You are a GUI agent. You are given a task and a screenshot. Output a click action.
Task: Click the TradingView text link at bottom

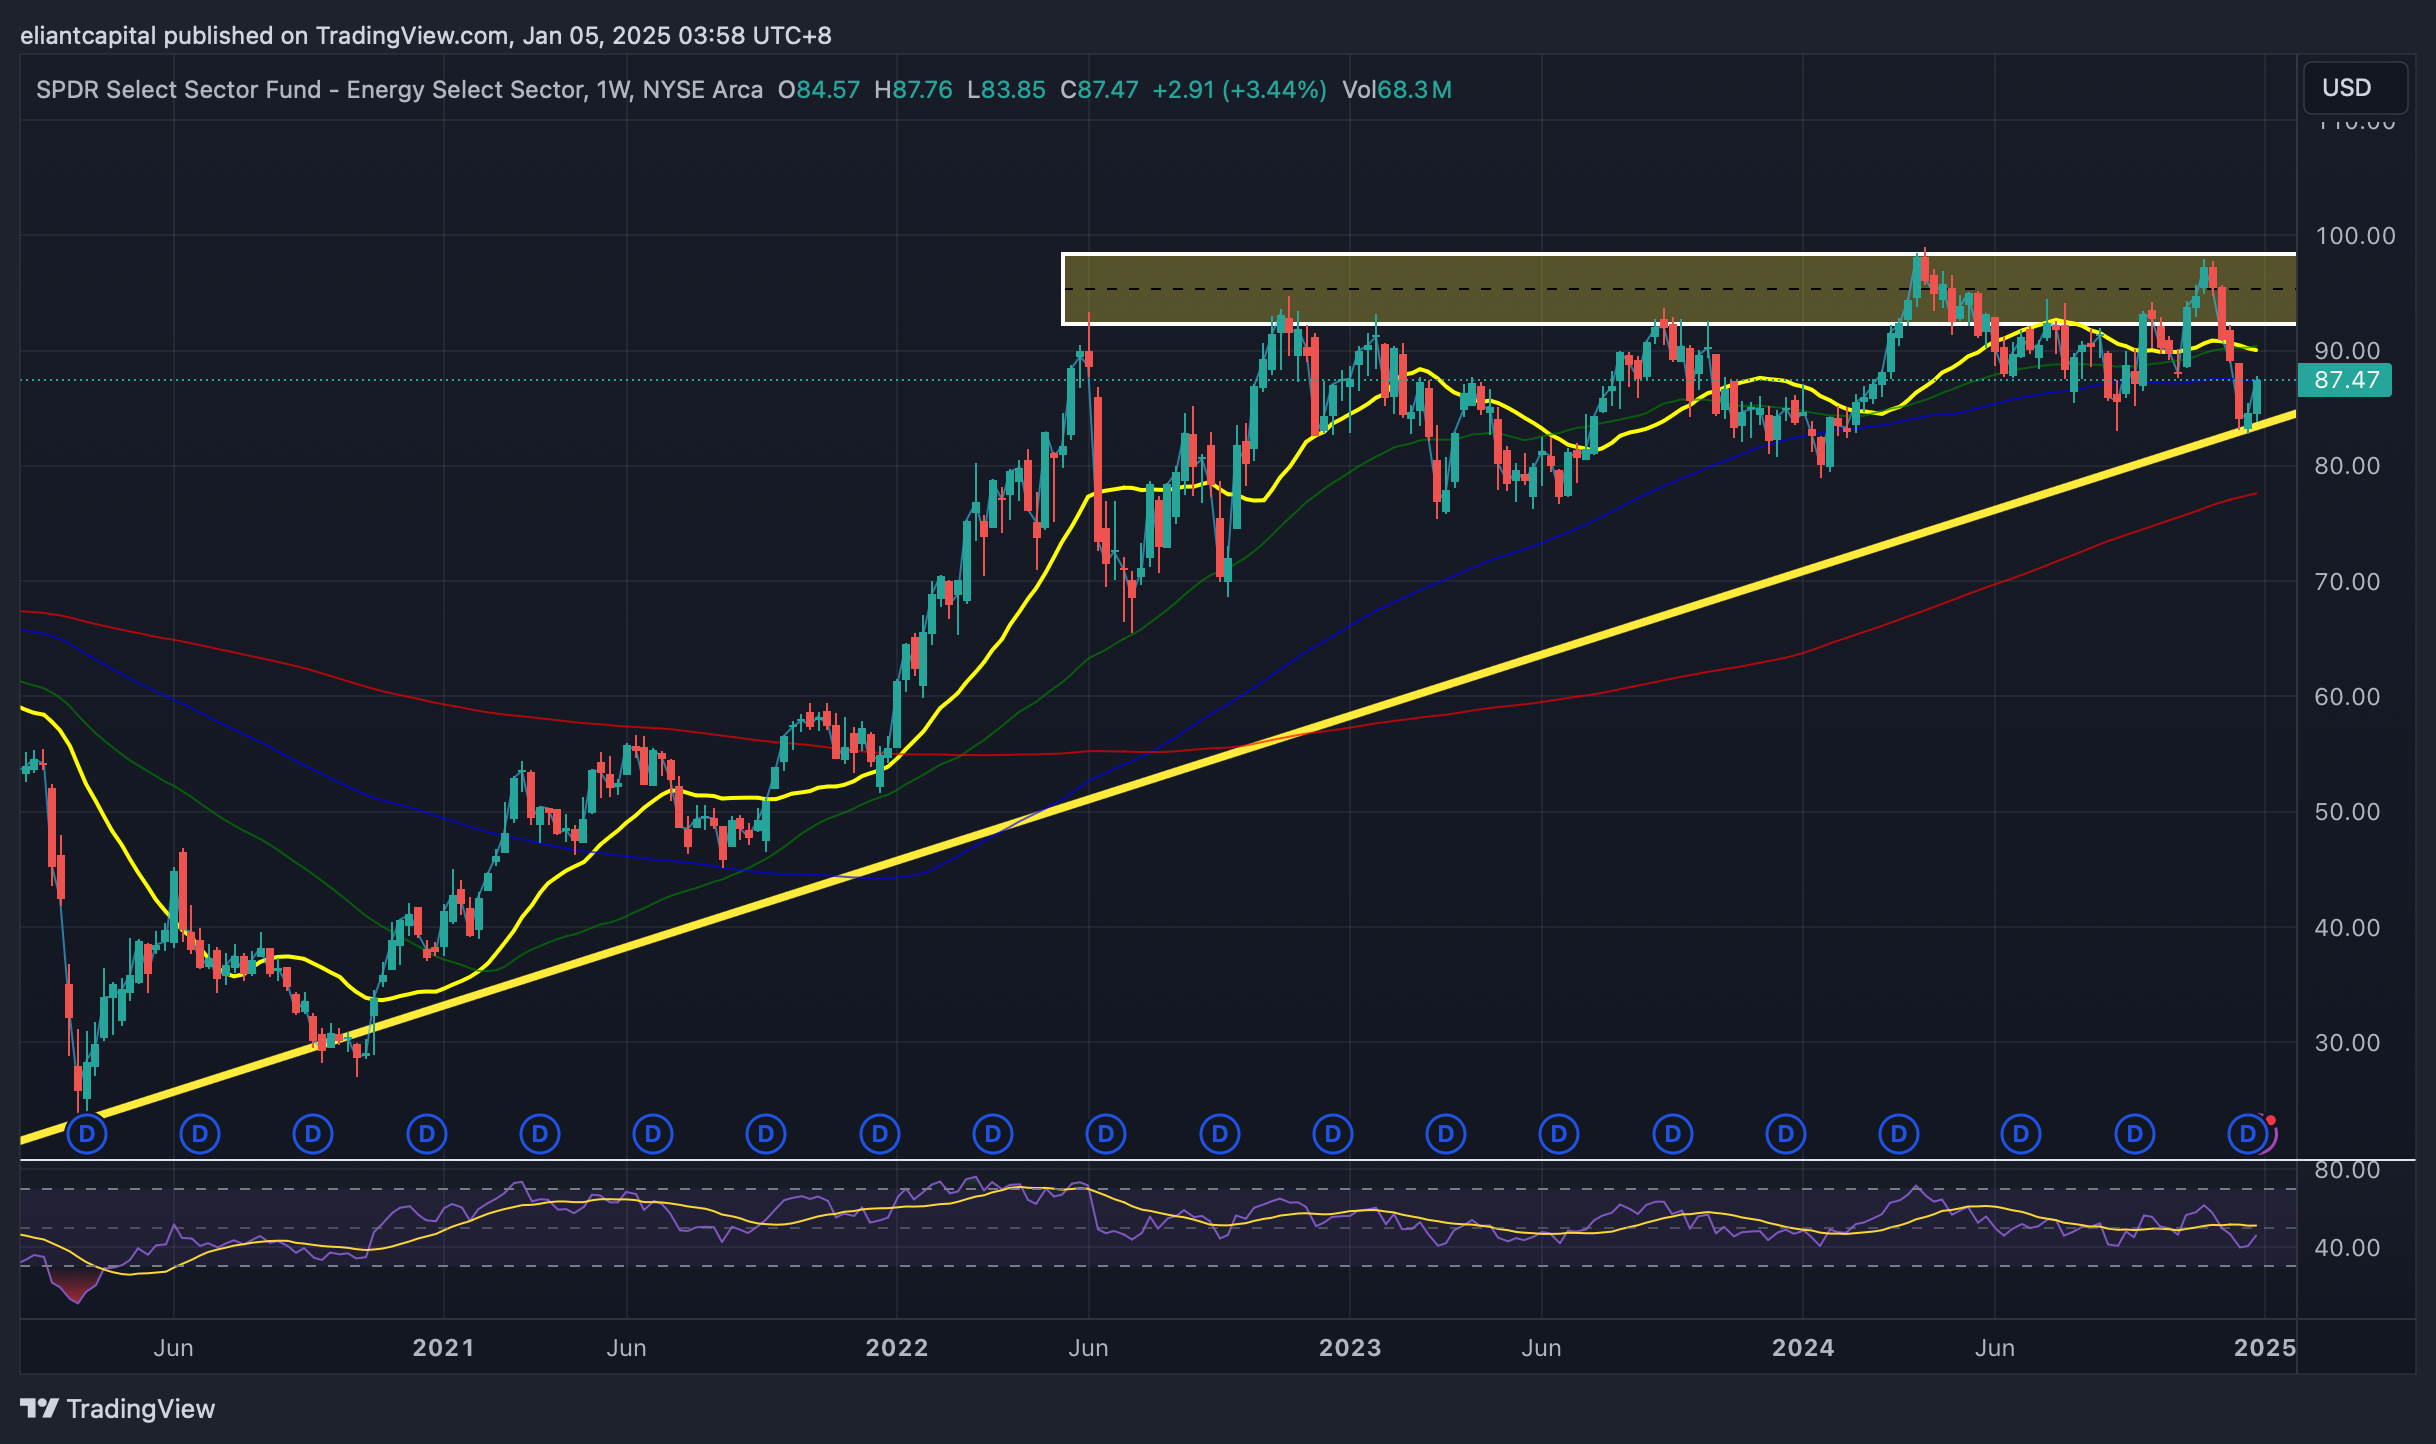coord(140,1408)
